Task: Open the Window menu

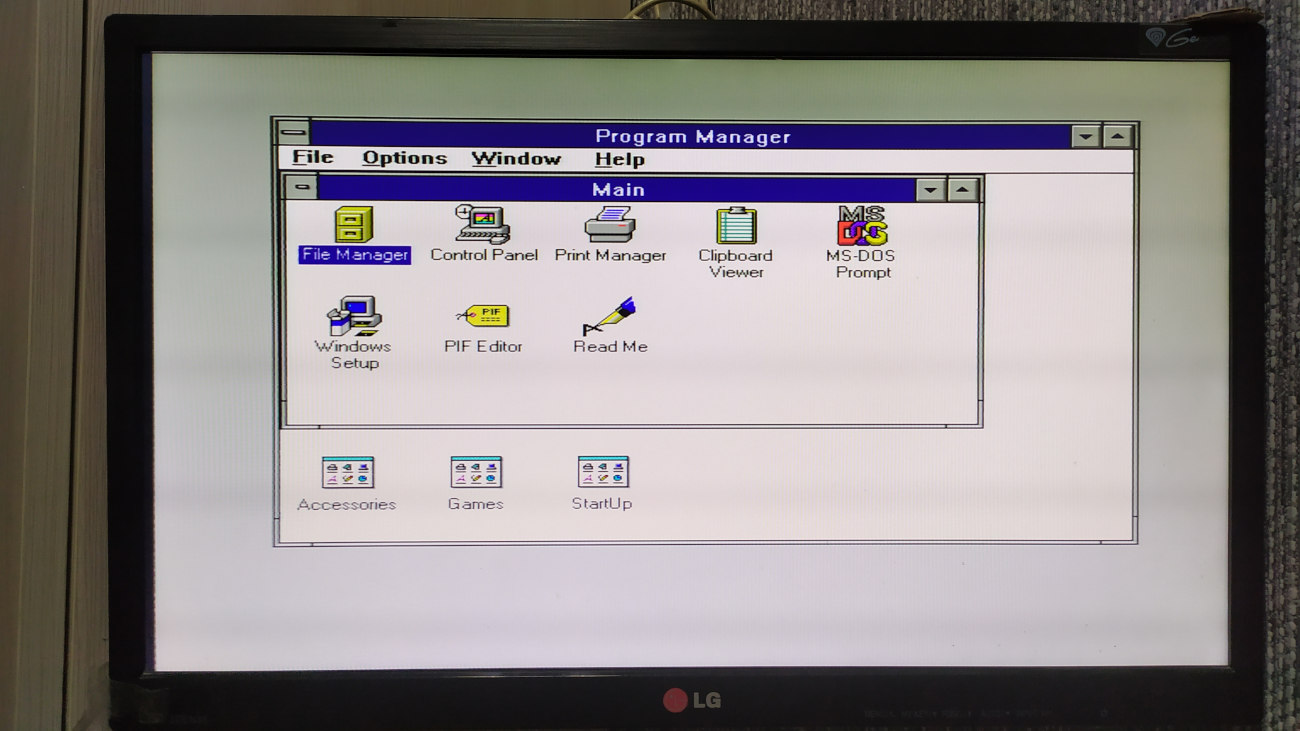Action: coord(516,159)
